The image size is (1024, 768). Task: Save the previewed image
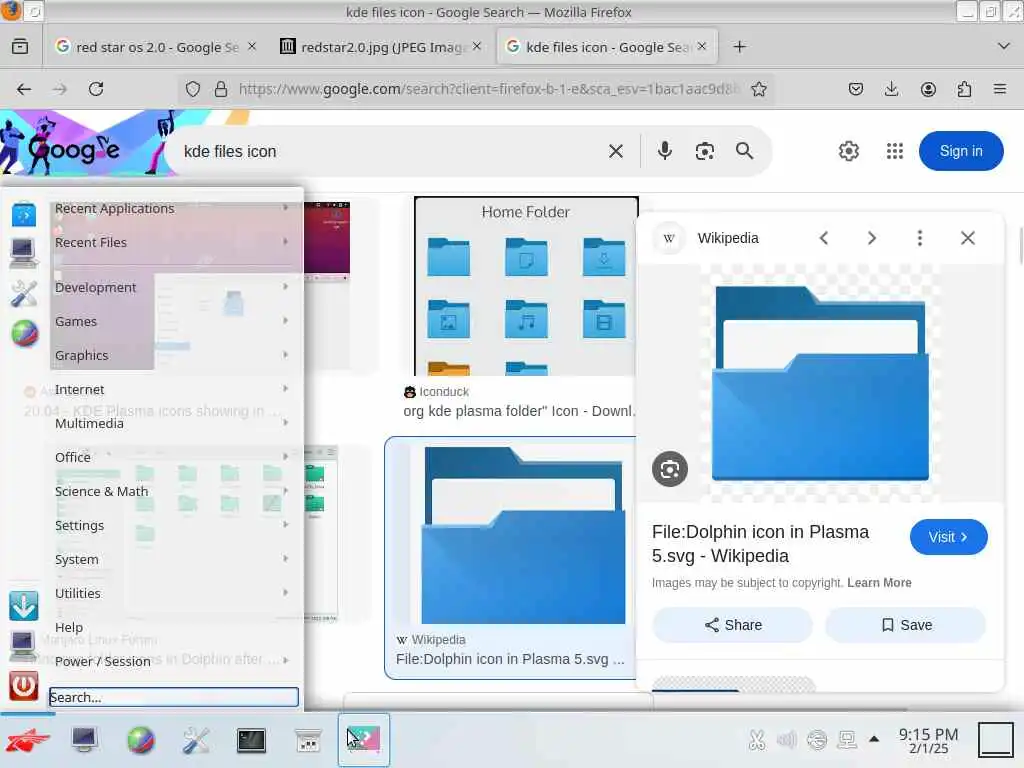[906, 625]
